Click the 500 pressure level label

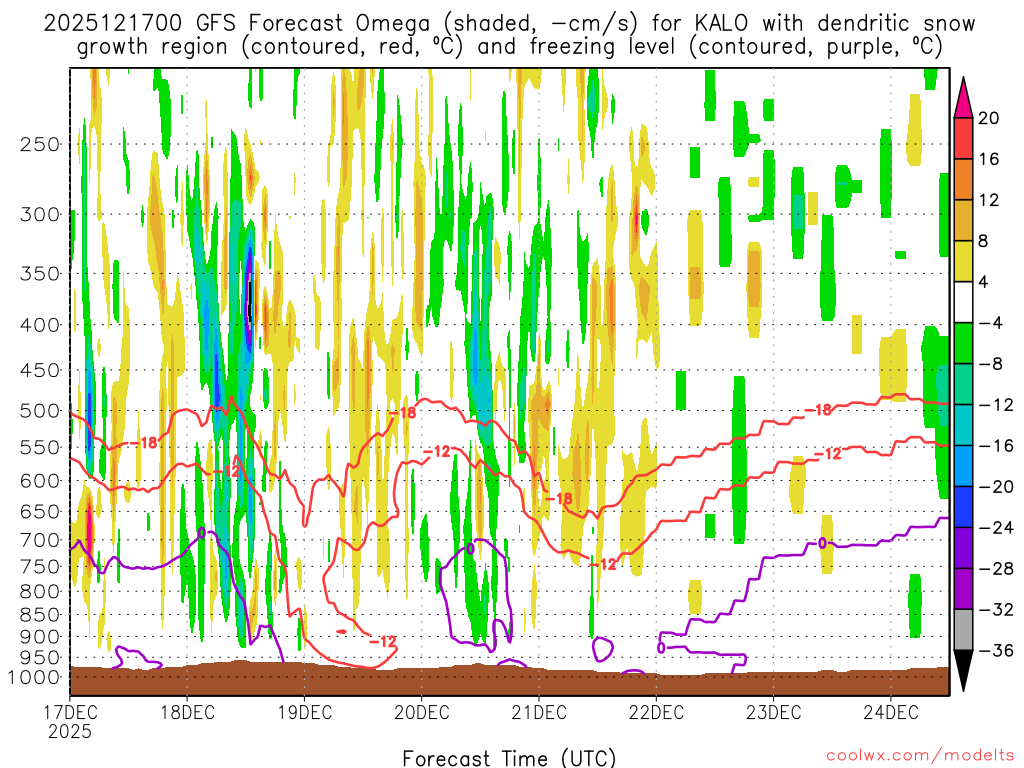tap(40, 411)
